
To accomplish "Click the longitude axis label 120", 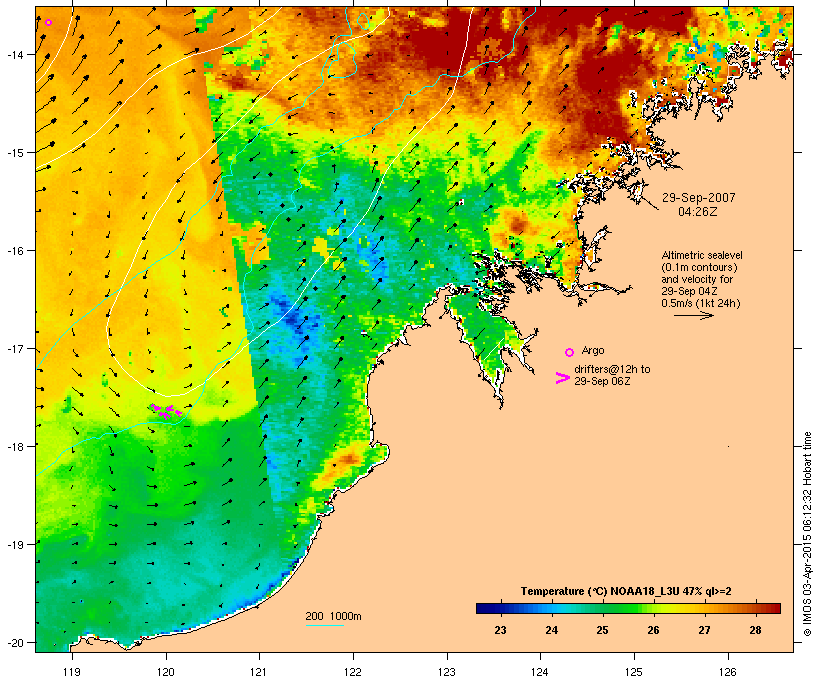I will tap(166, 672).
